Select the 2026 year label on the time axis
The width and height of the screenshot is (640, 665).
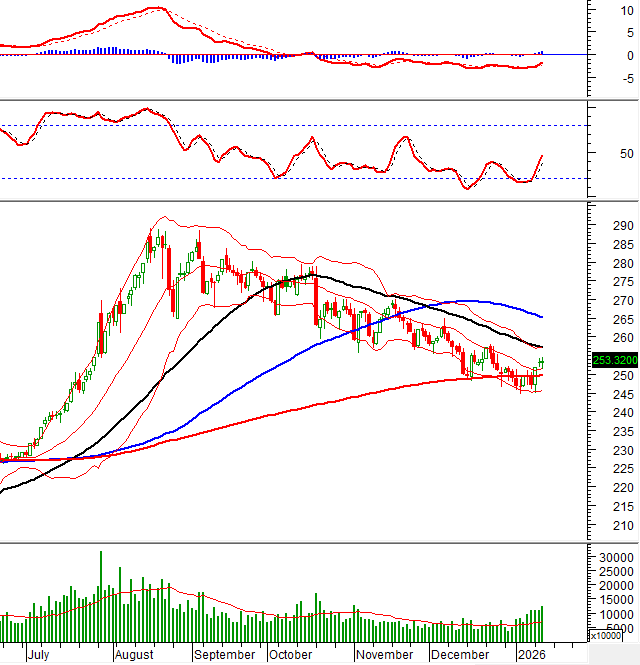(x=530, y=655)
